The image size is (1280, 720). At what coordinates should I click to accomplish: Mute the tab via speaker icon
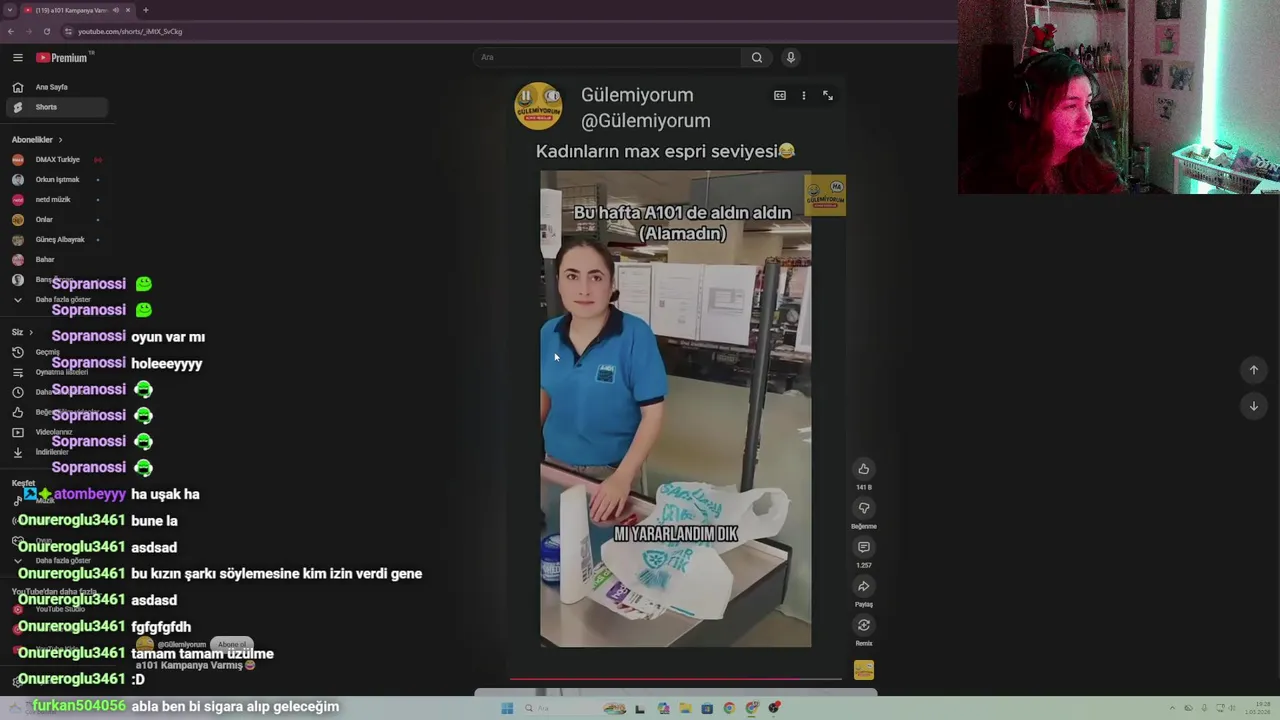(x=116, y=10)
